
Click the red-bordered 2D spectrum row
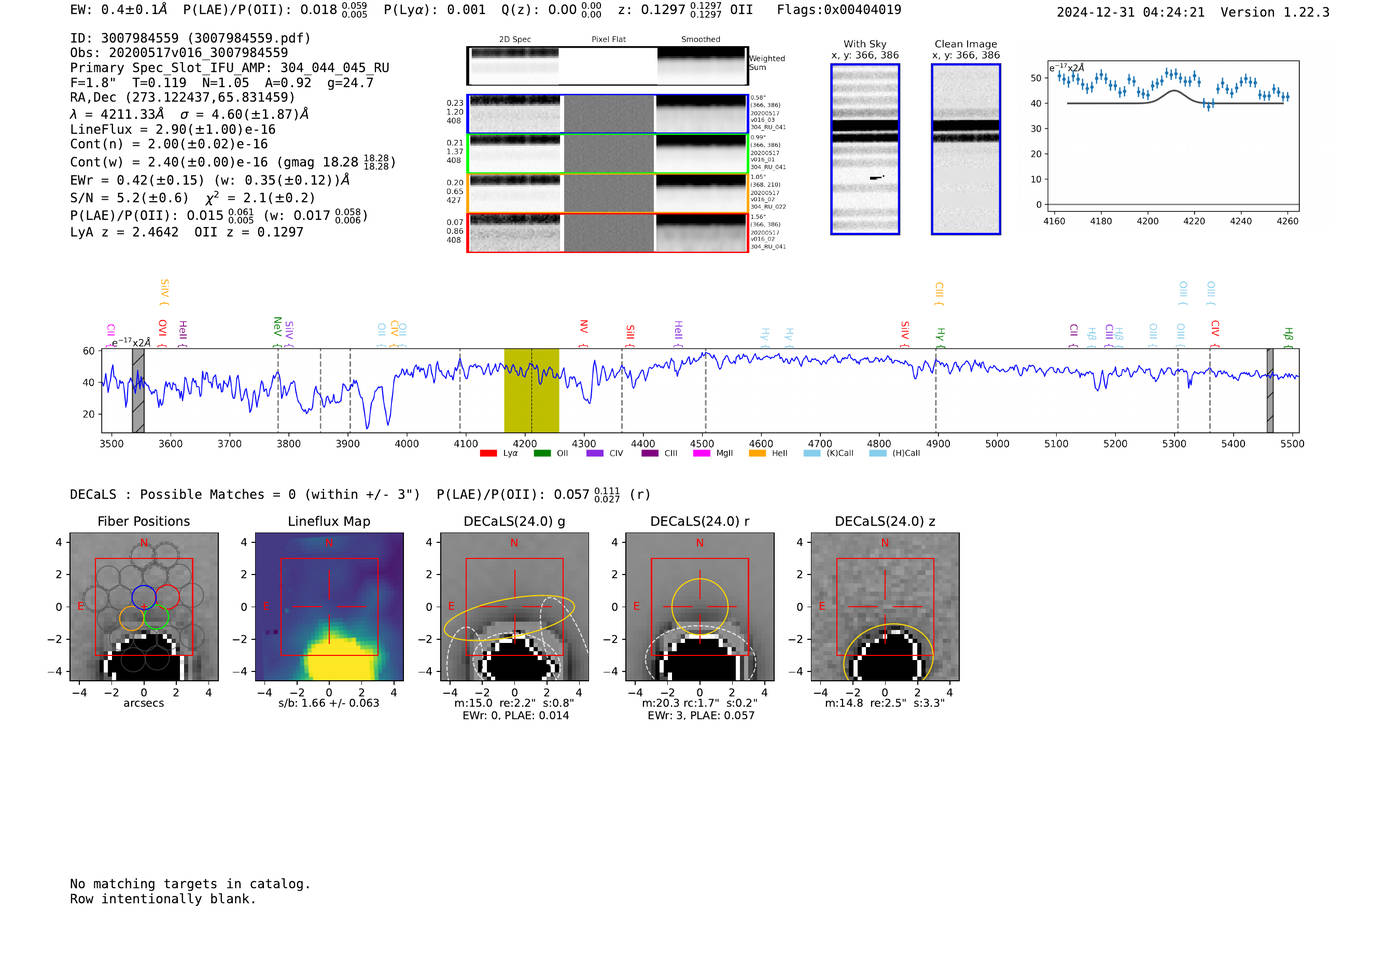pyautogui.click(x=607, y=232)
